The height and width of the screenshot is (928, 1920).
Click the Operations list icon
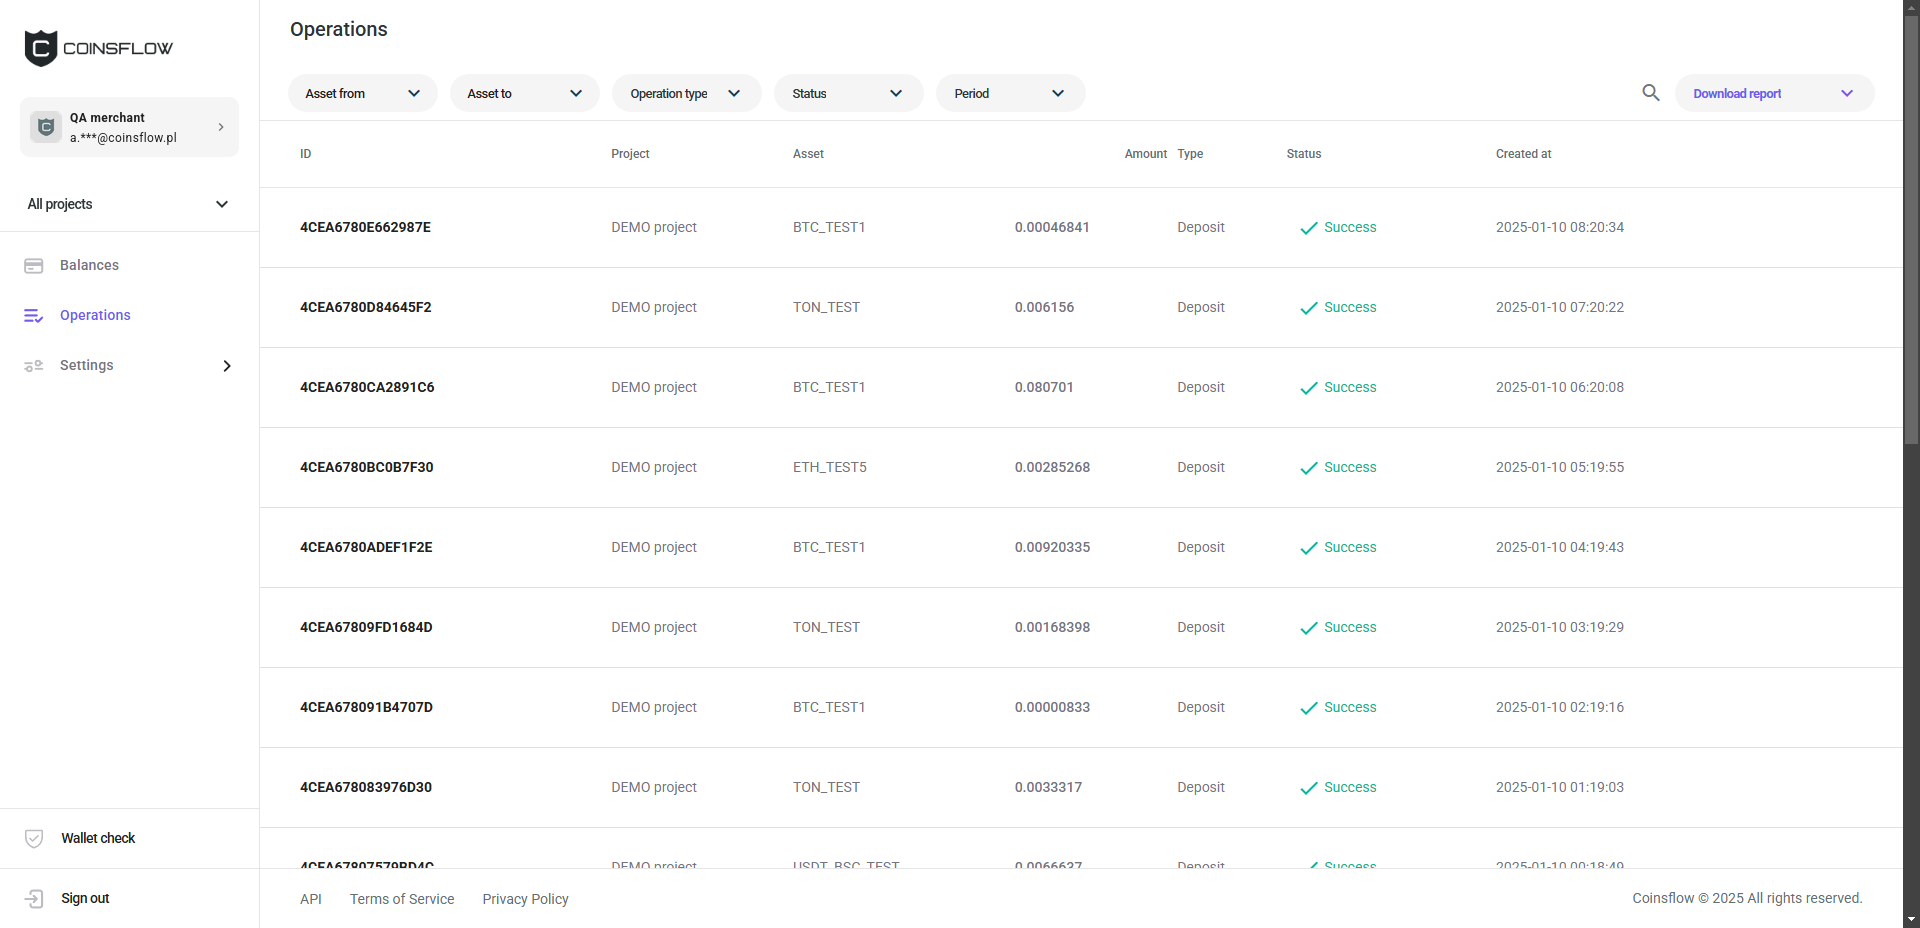pos(34,316)
